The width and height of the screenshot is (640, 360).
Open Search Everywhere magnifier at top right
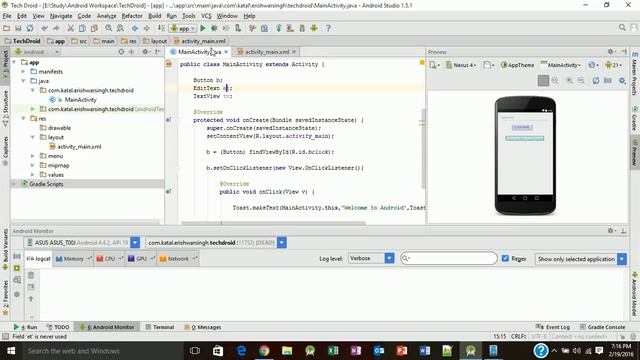click(622, 27)
